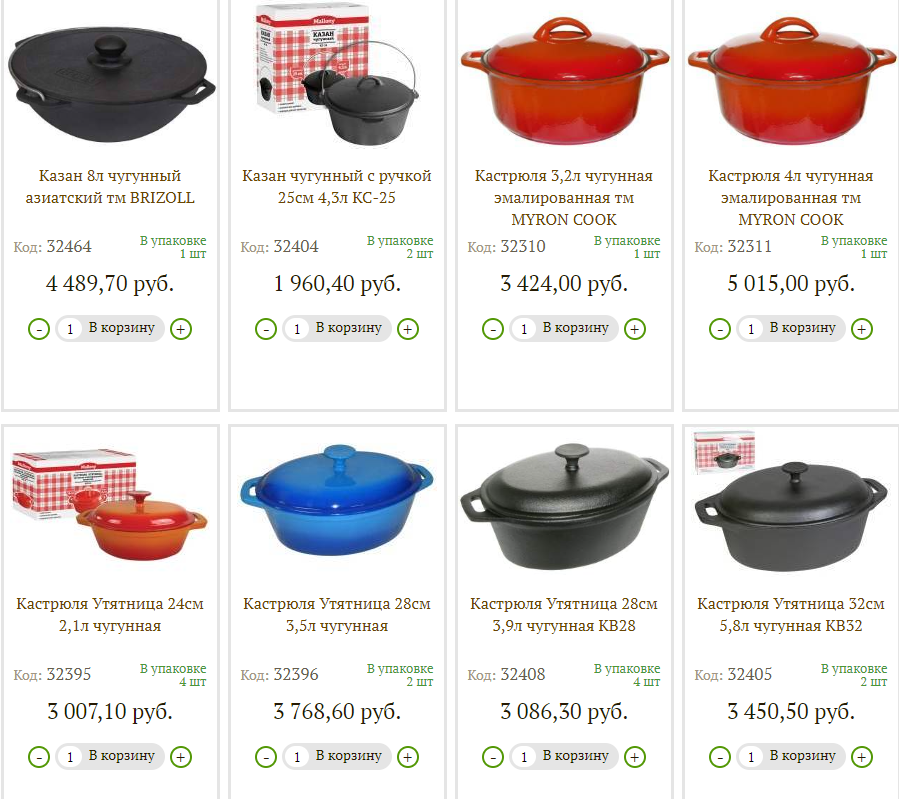Decrease quantity for Утятница 24см 2,1л
Image resolution: width=899 pixels, height=799 pixels.
(39, 757)
